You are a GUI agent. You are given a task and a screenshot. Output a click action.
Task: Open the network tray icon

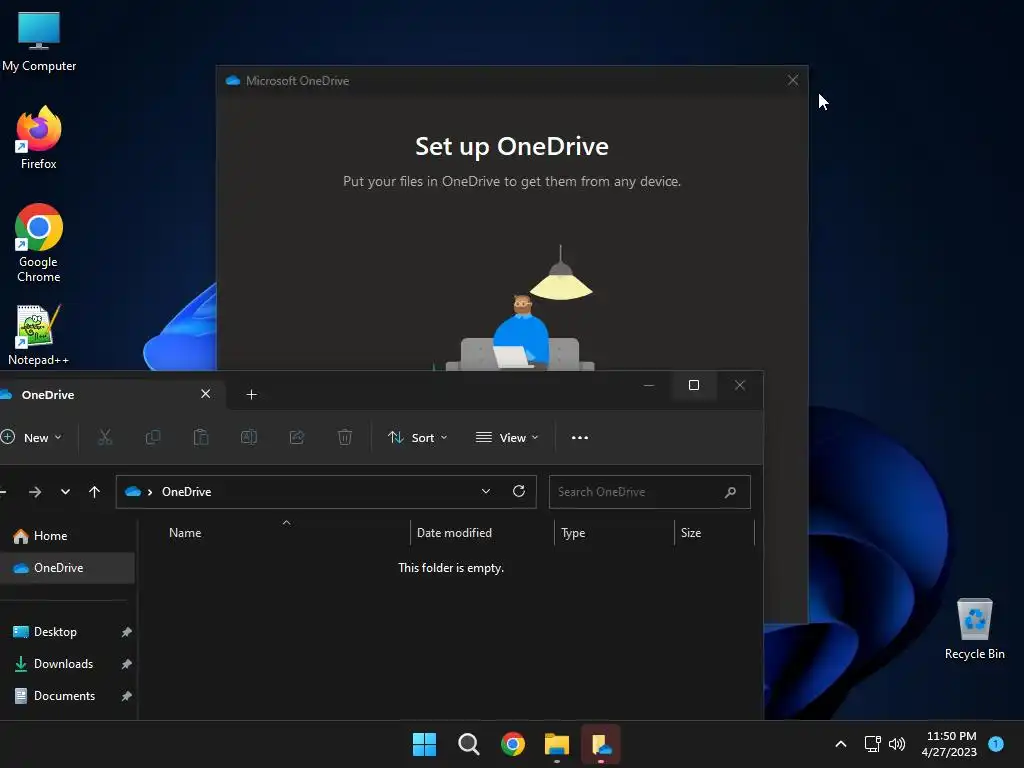(x=872, y=744)
